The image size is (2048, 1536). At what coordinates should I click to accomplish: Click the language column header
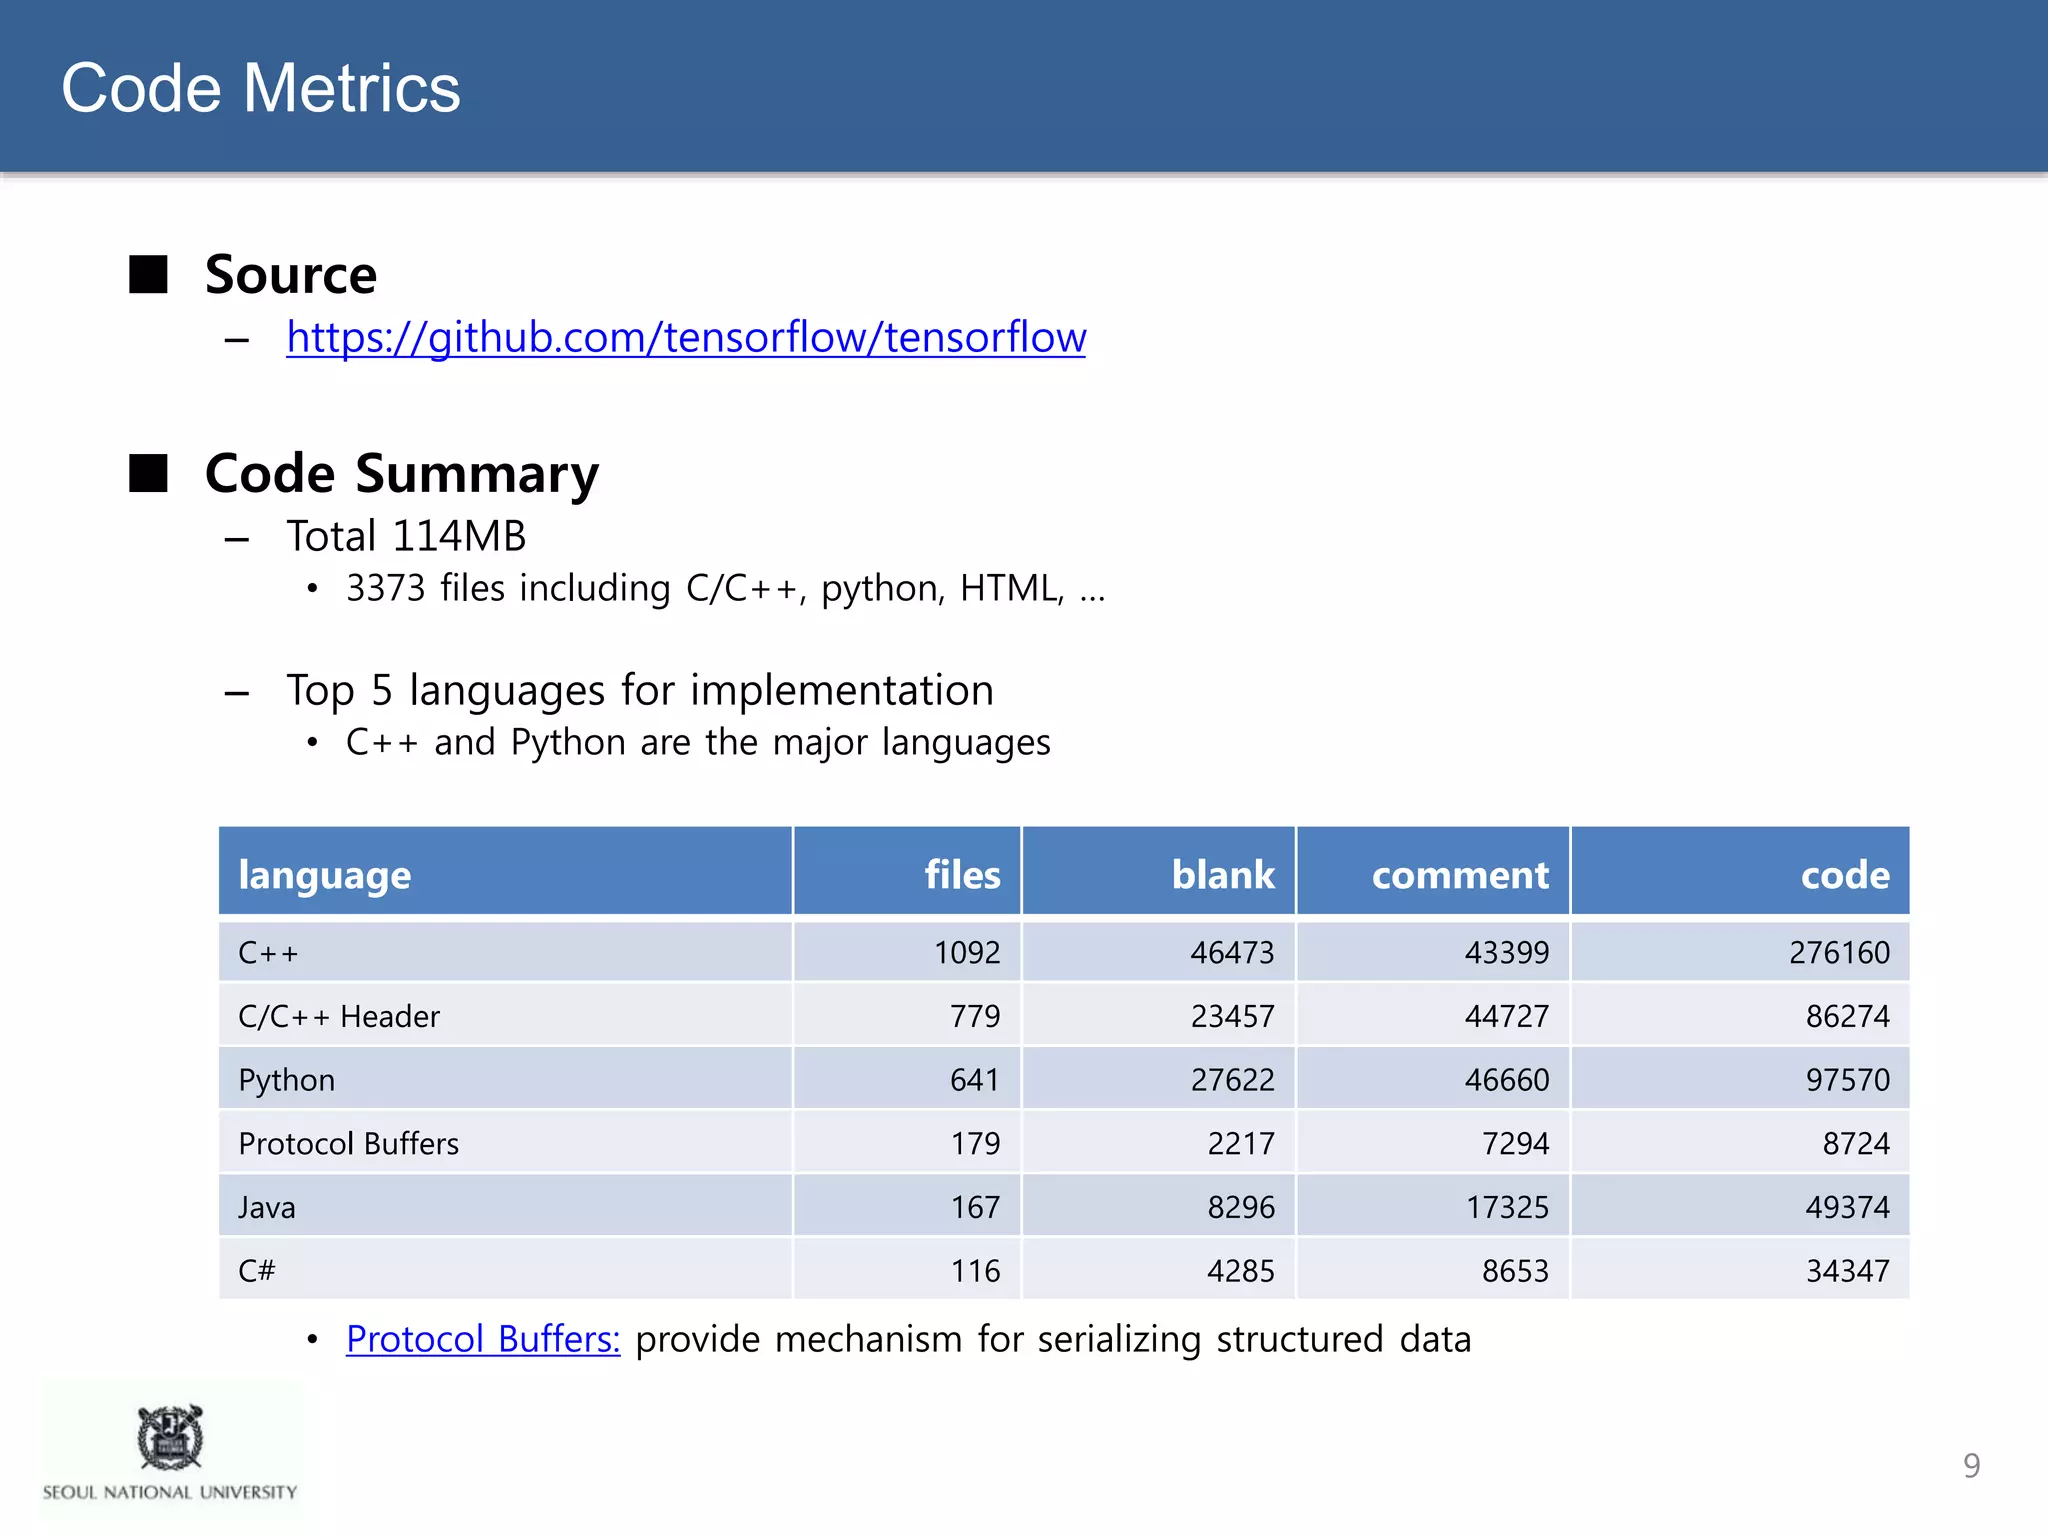(325, 875)
